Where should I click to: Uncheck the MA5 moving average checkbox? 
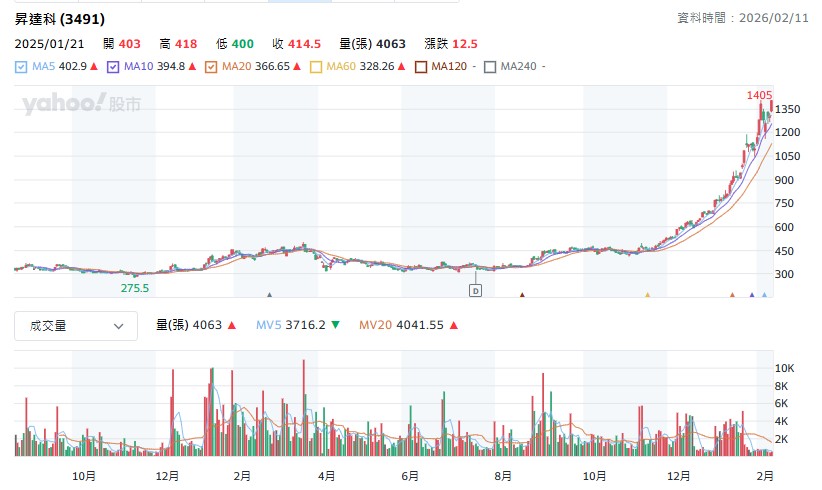pyautogui.click(x=21, y=67)
